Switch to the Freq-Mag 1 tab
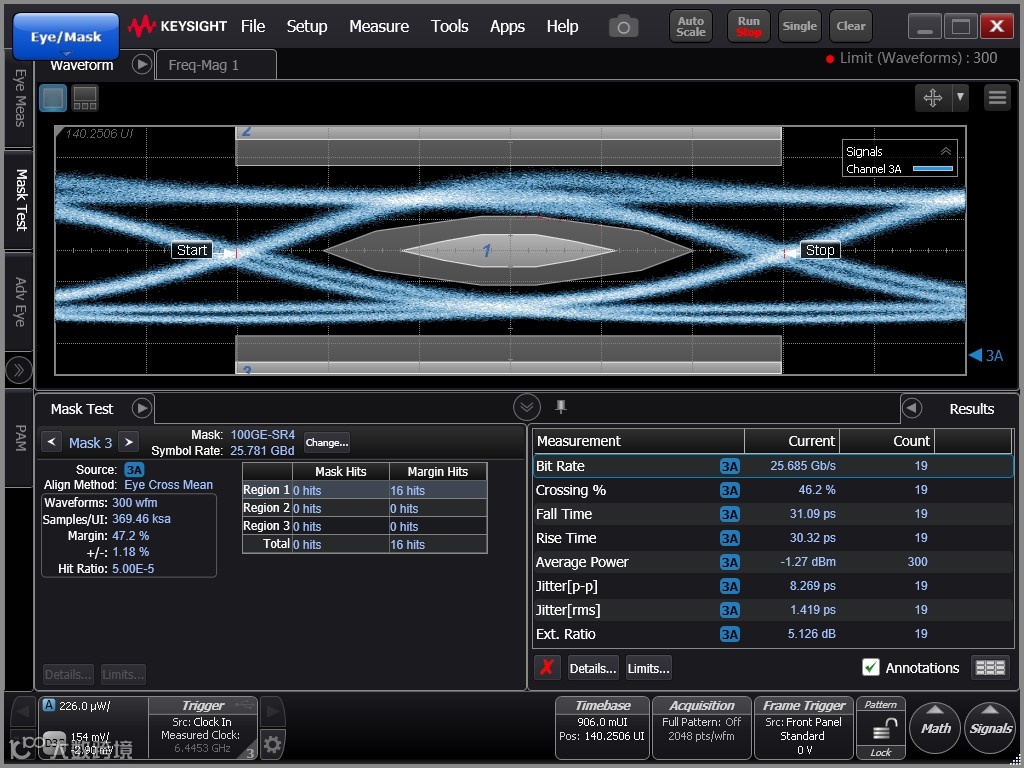 pyautogui.click(x=204, y=65)
